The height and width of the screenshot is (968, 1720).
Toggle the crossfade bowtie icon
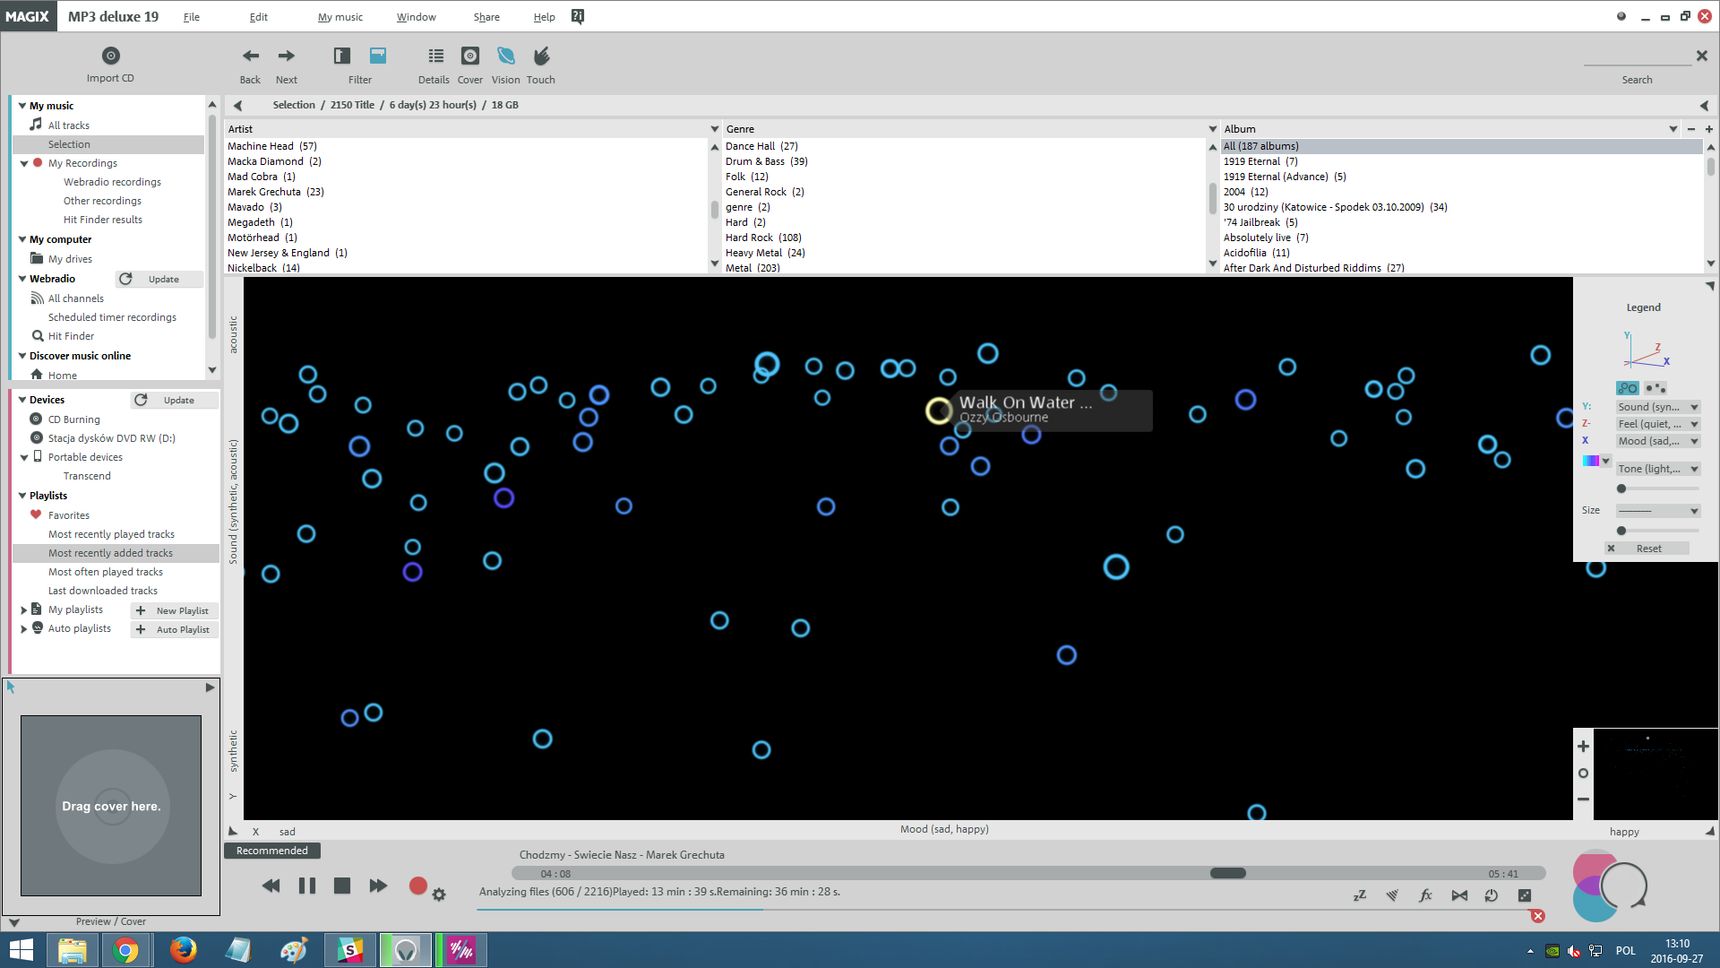(x=1459, y=896)
